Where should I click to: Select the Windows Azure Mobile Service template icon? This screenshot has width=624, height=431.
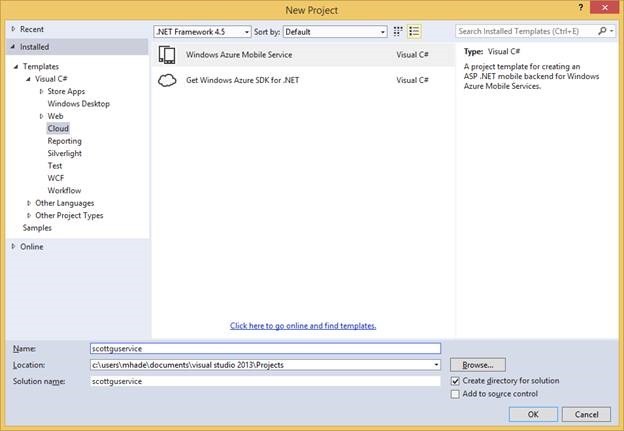[x=168, y=55]
